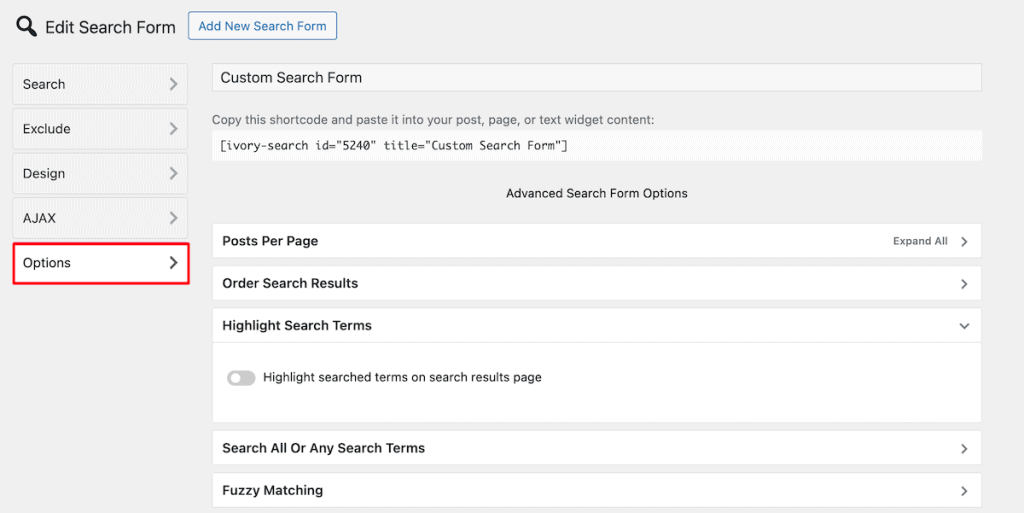Expand the Order Search Results section
This screenshot has height=513, width=1024.
pos(597,283)
